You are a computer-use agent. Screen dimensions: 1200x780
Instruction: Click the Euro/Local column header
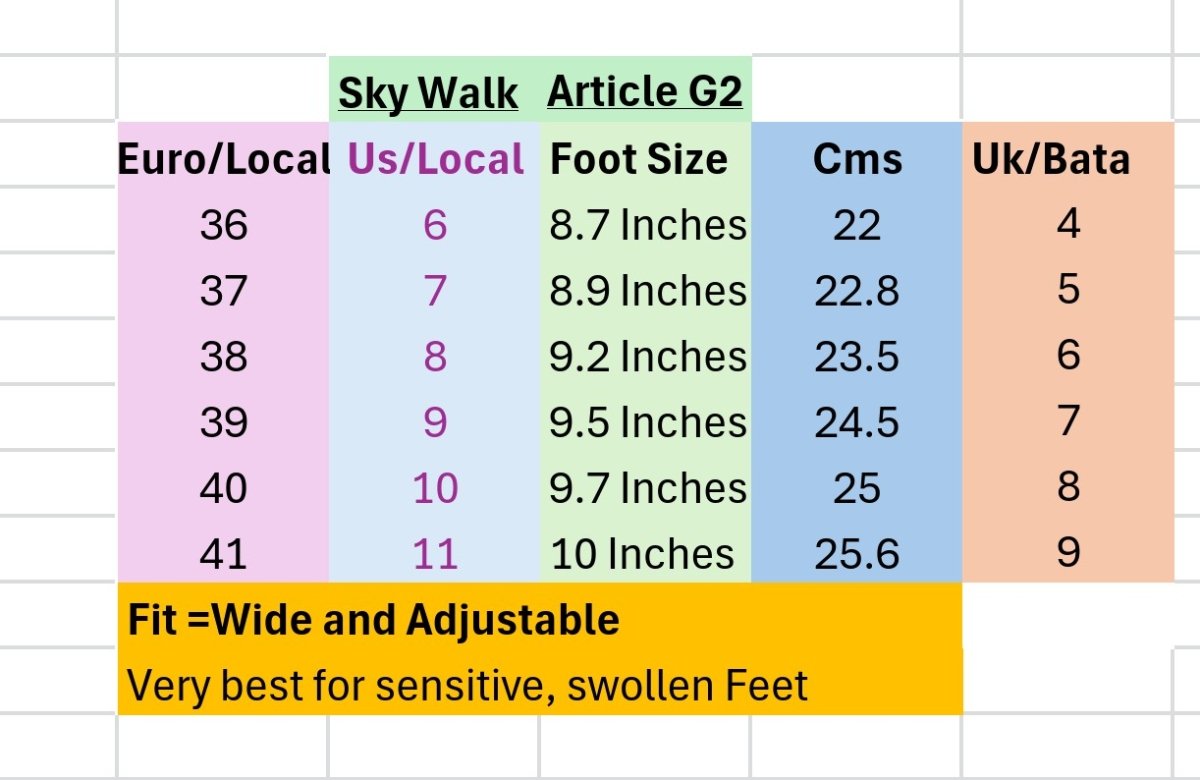223,159
